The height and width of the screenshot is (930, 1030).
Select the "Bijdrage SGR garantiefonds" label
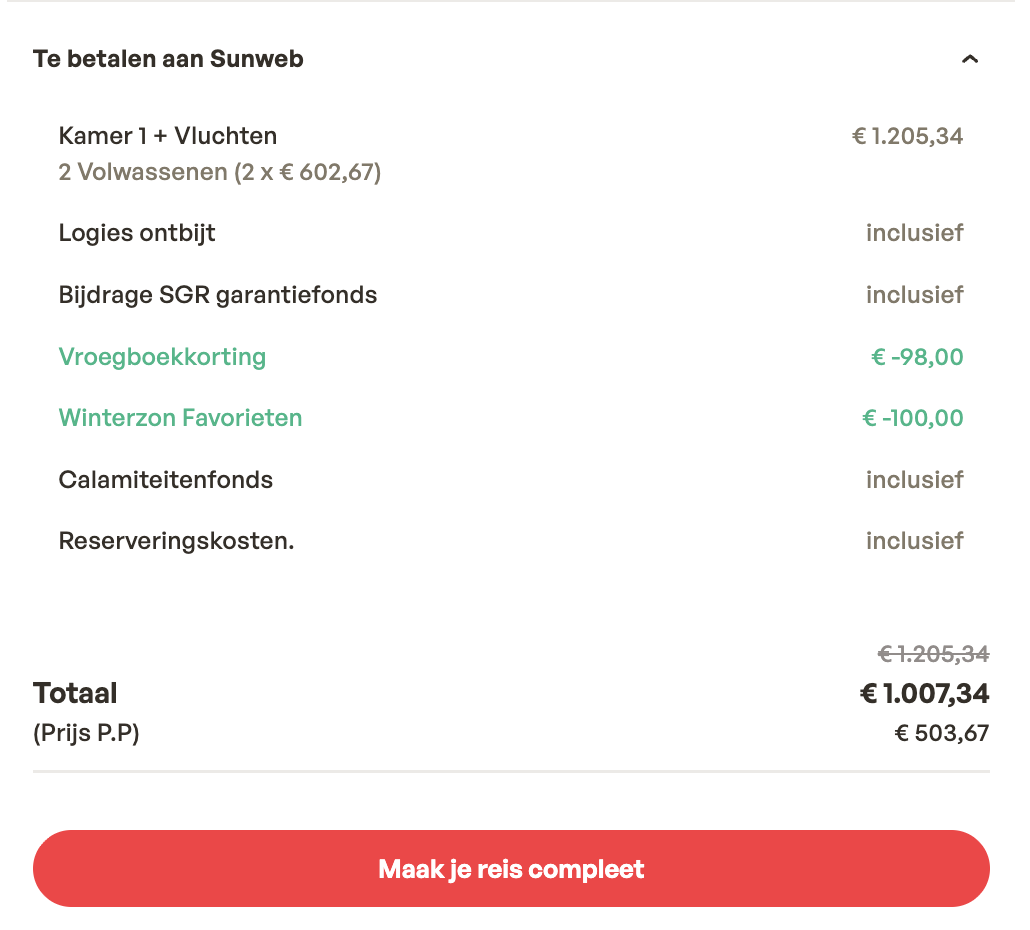[218, 295]
